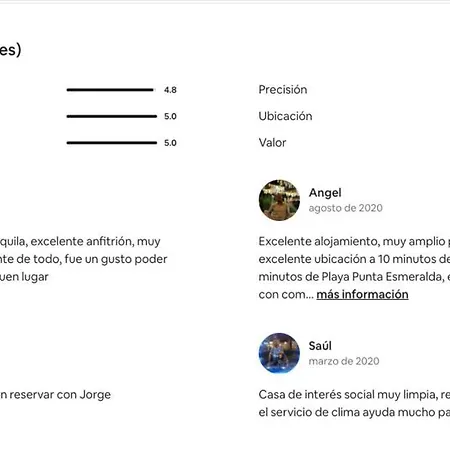Click the 'más información' link

[362, 294]
